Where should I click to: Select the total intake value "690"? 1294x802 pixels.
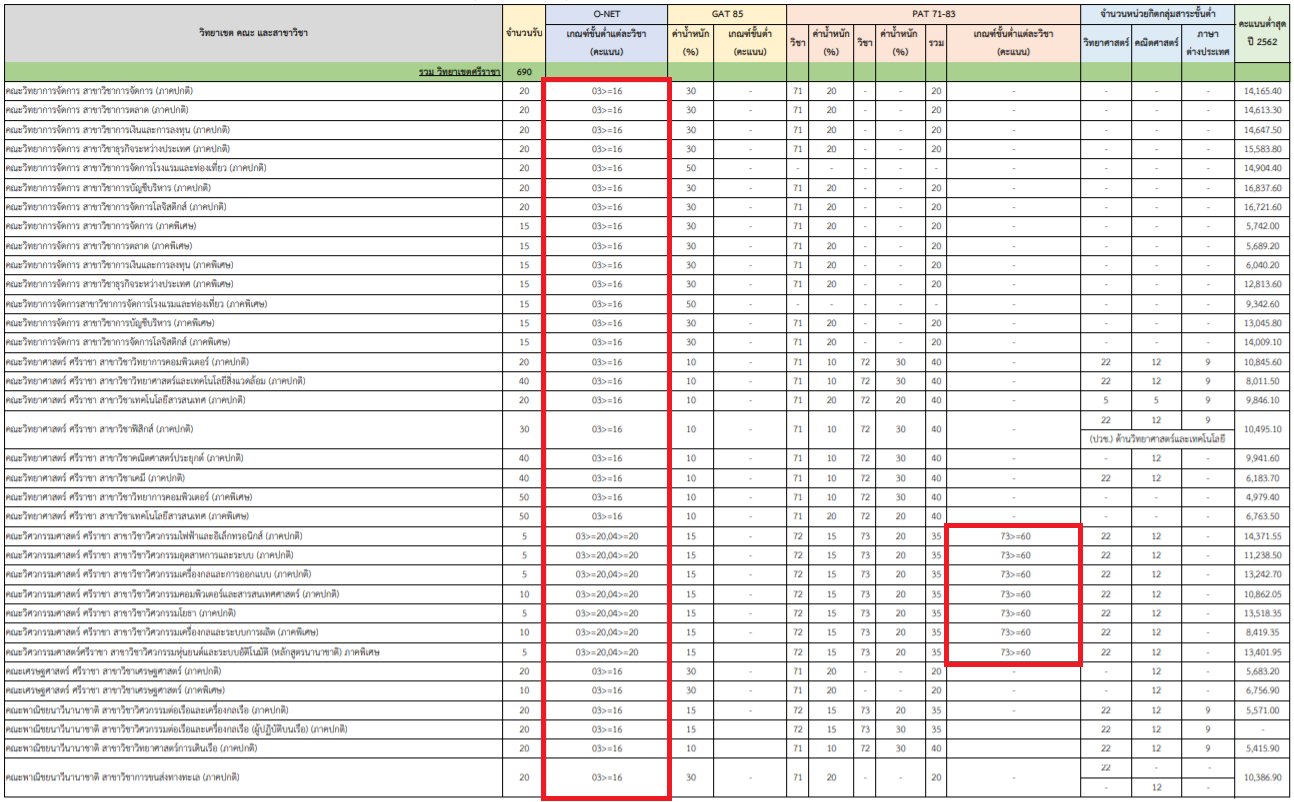pyautogui.click(x=524, y=72)
